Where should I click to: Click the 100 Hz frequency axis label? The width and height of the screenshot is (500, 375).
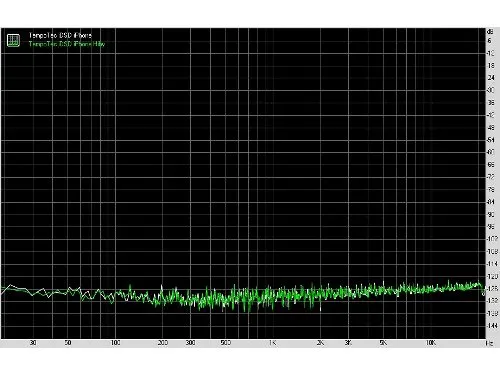pyautogui.click(x=115, y=343)
